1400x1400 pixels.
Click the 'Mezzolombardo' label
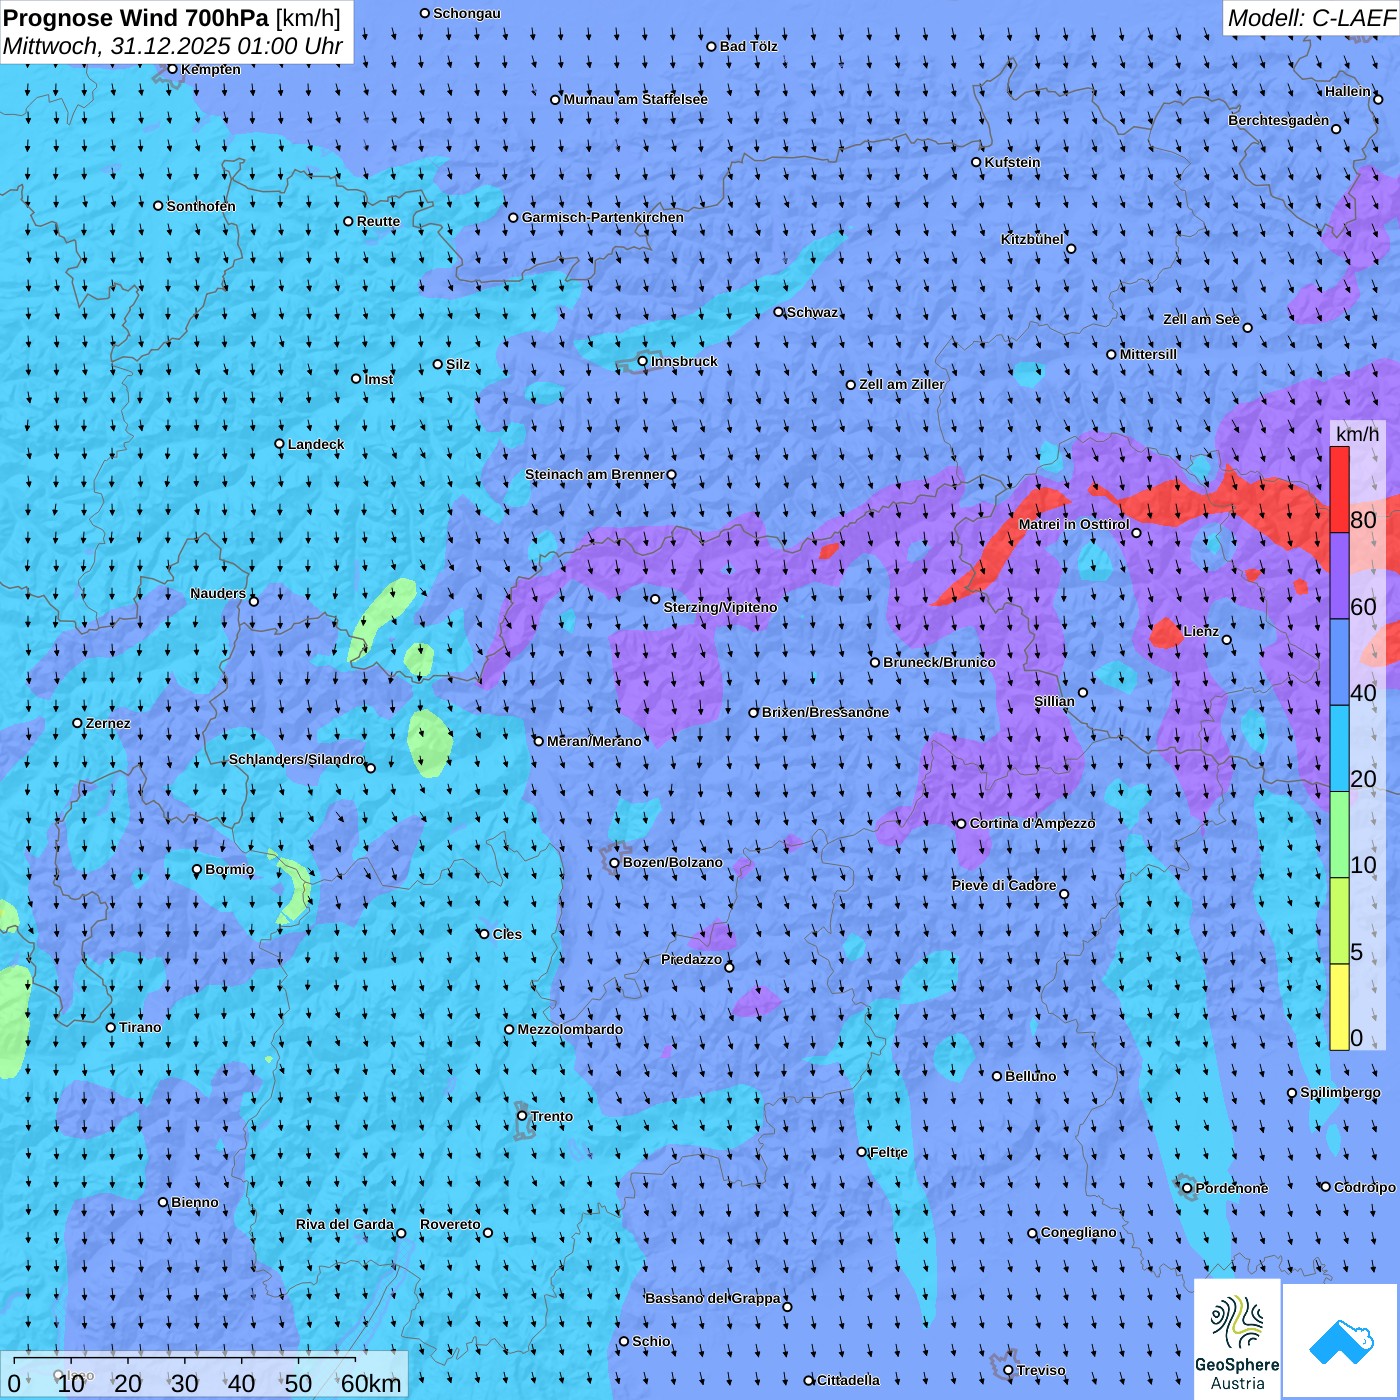[x=570, y=1029]
